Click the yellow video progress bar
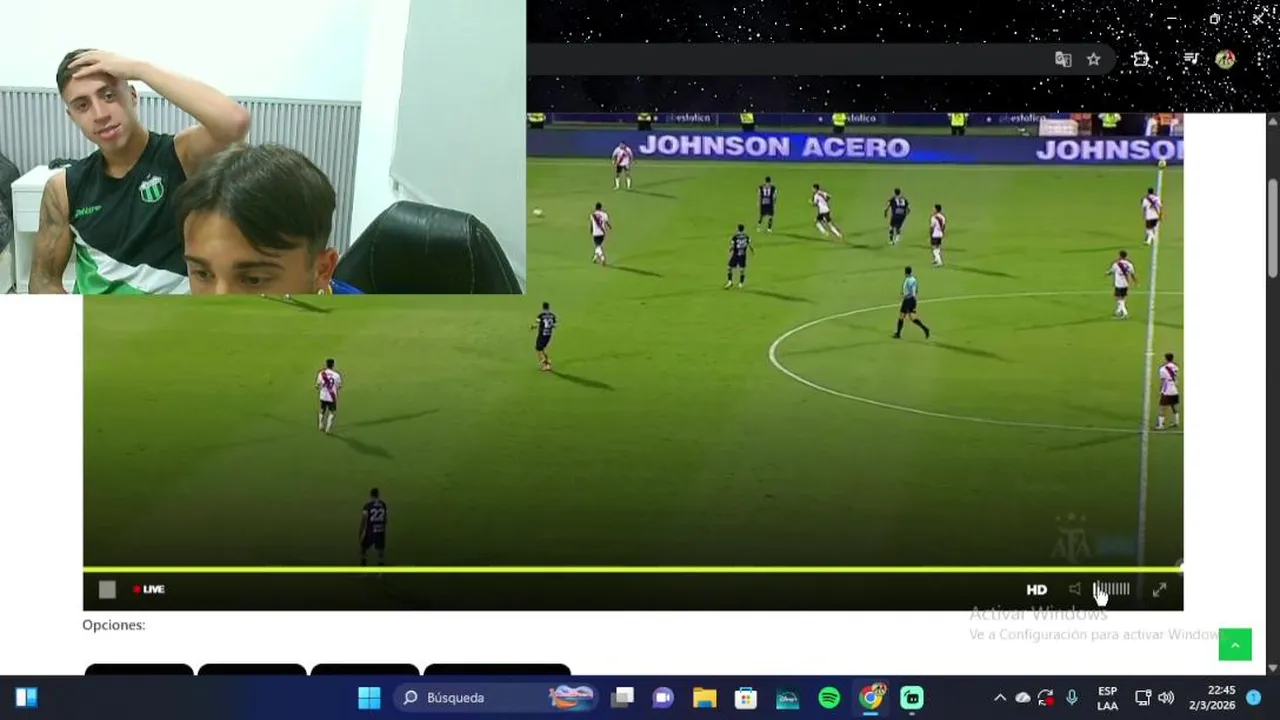Image resolution: width=1280 pixels, height=720 pixels. click(632, 569)
